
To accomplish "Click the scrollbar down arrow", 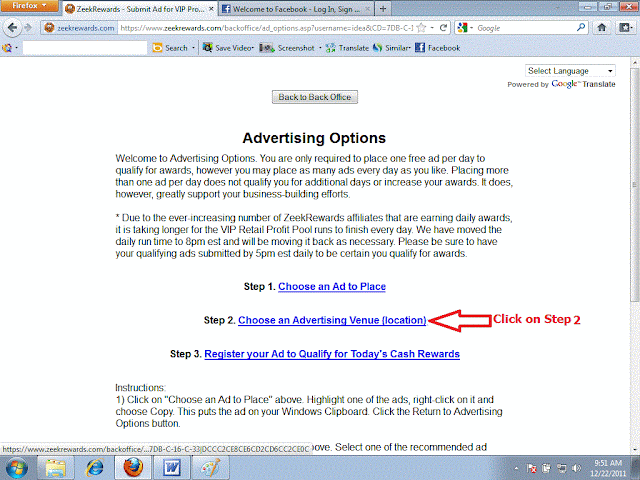I will (634, 451).
